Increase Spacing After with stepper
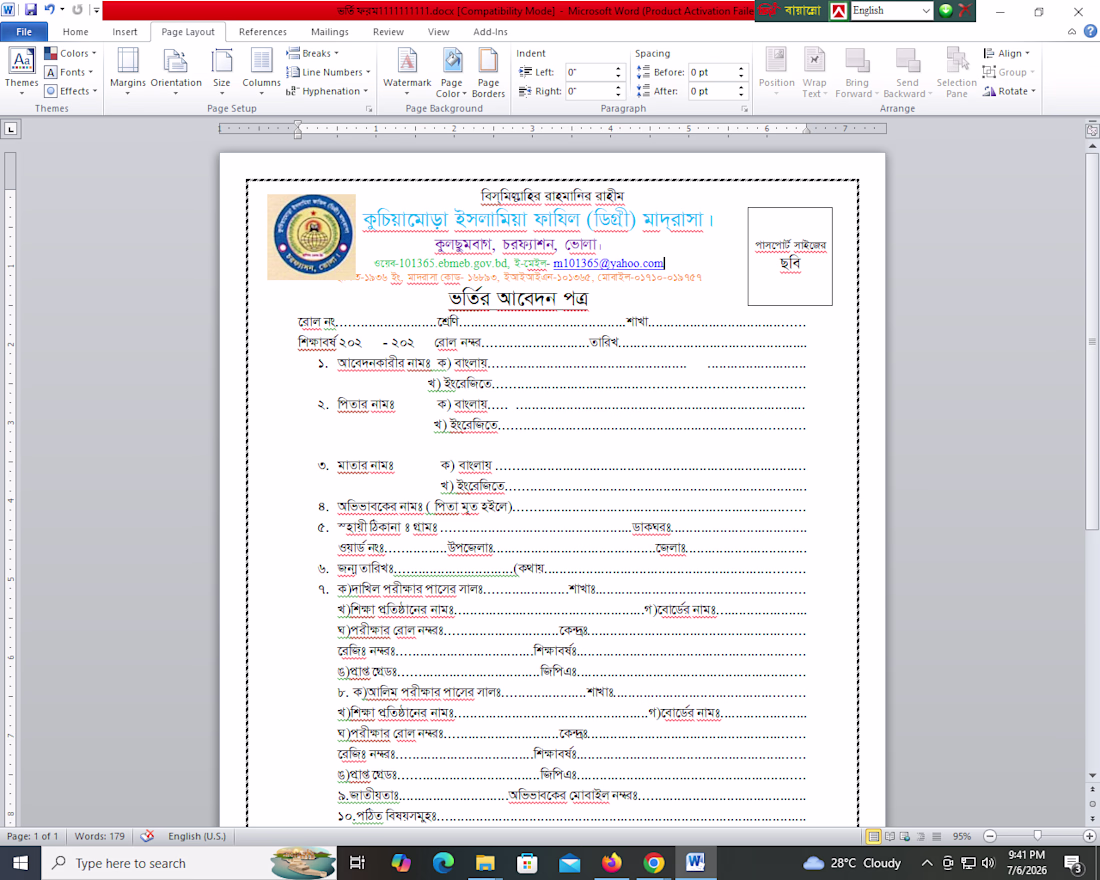The image size is (1100, 880). [741, 88]
